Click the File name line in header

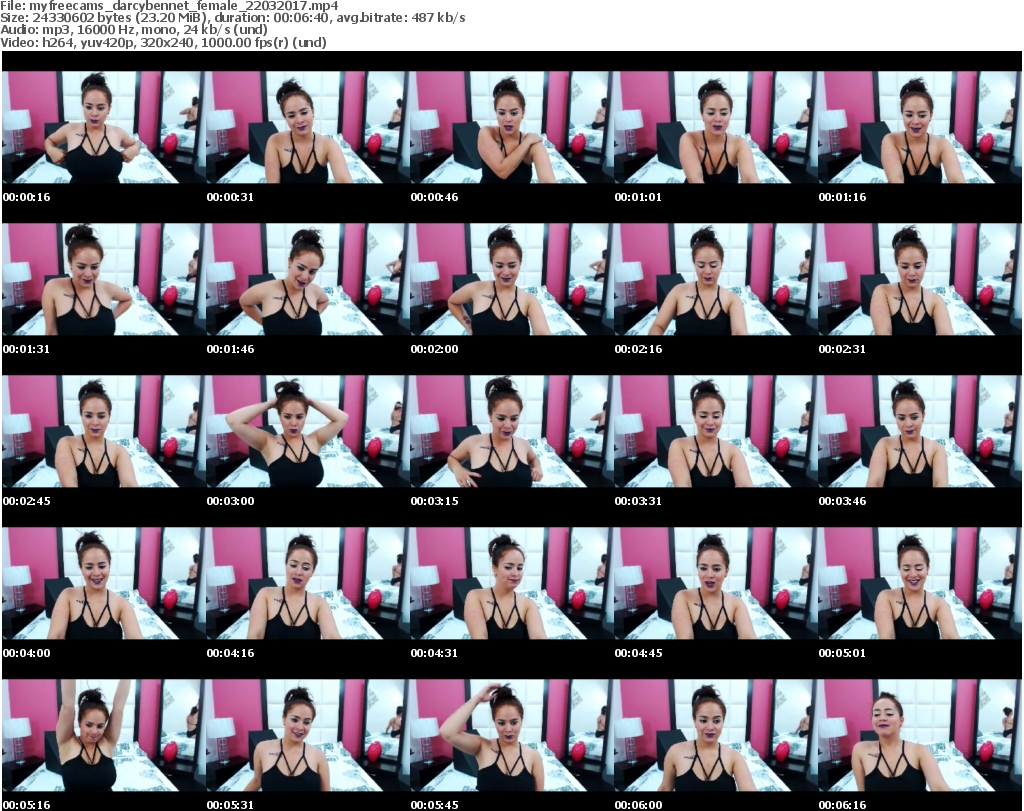point(169,6)
